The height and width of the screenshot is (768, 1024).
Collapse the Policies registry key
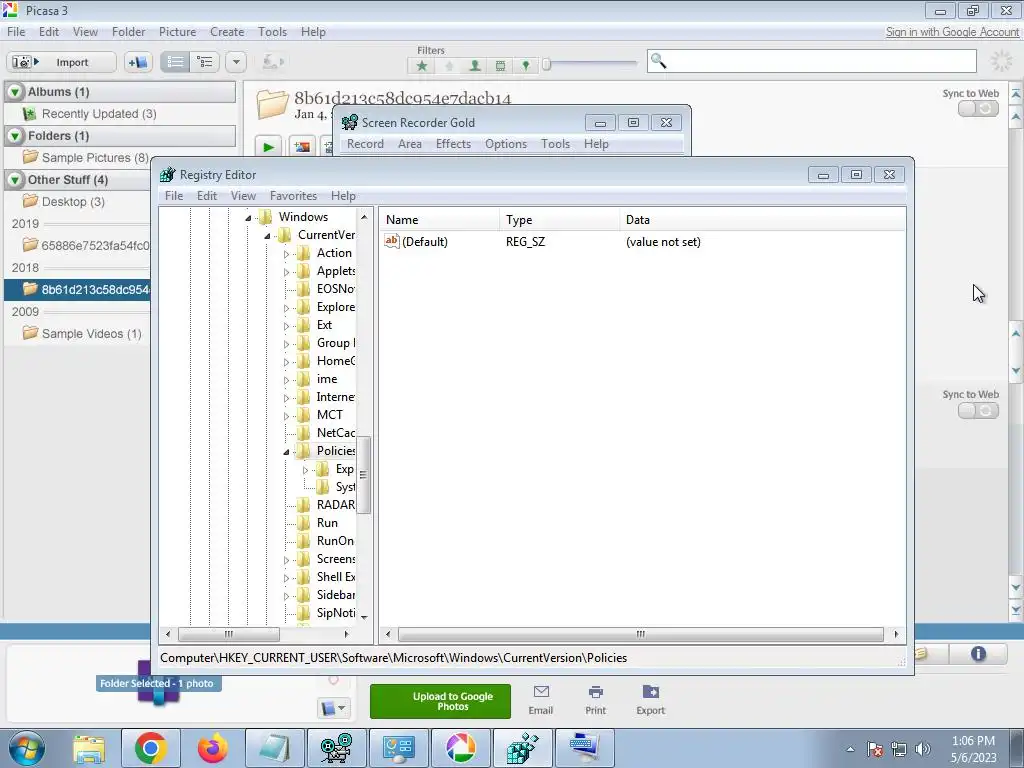(286, 452)
